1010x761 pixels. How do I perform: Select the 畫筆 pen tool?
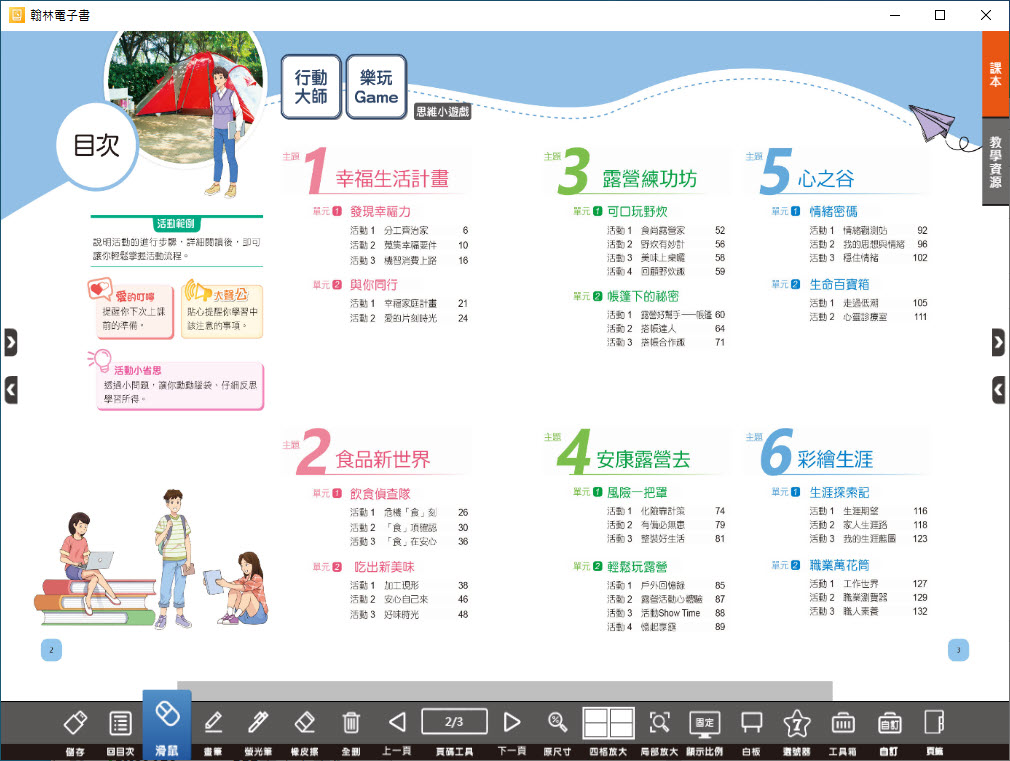pyautogui.click(x=213, y=723)
